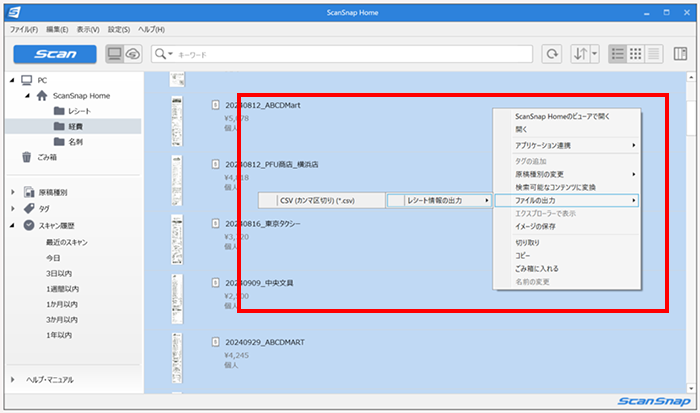The image size is (700, 413).
Task: Click the blue Scan button
Action: [55, 54]
